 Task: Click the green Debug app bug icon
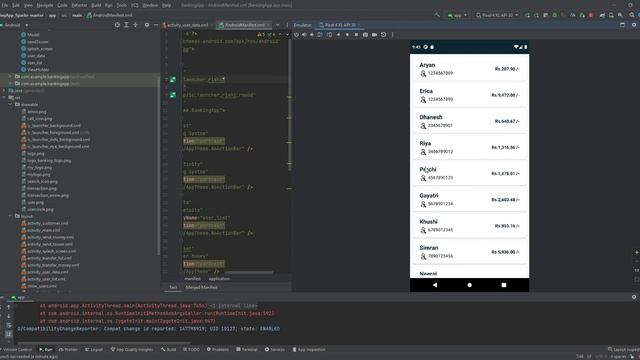[554, 15]
